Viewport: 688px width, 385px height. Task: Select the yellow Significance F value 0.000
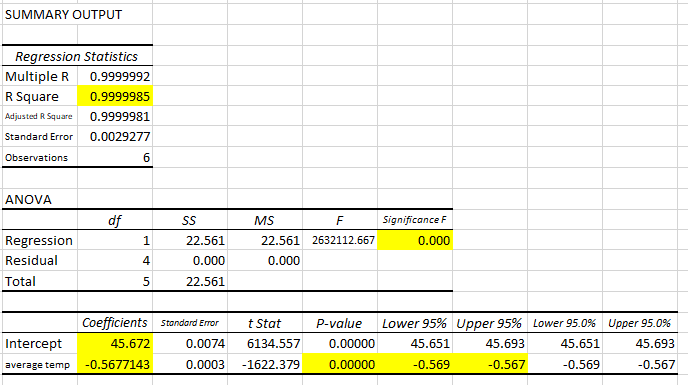(x=415, y=240)
